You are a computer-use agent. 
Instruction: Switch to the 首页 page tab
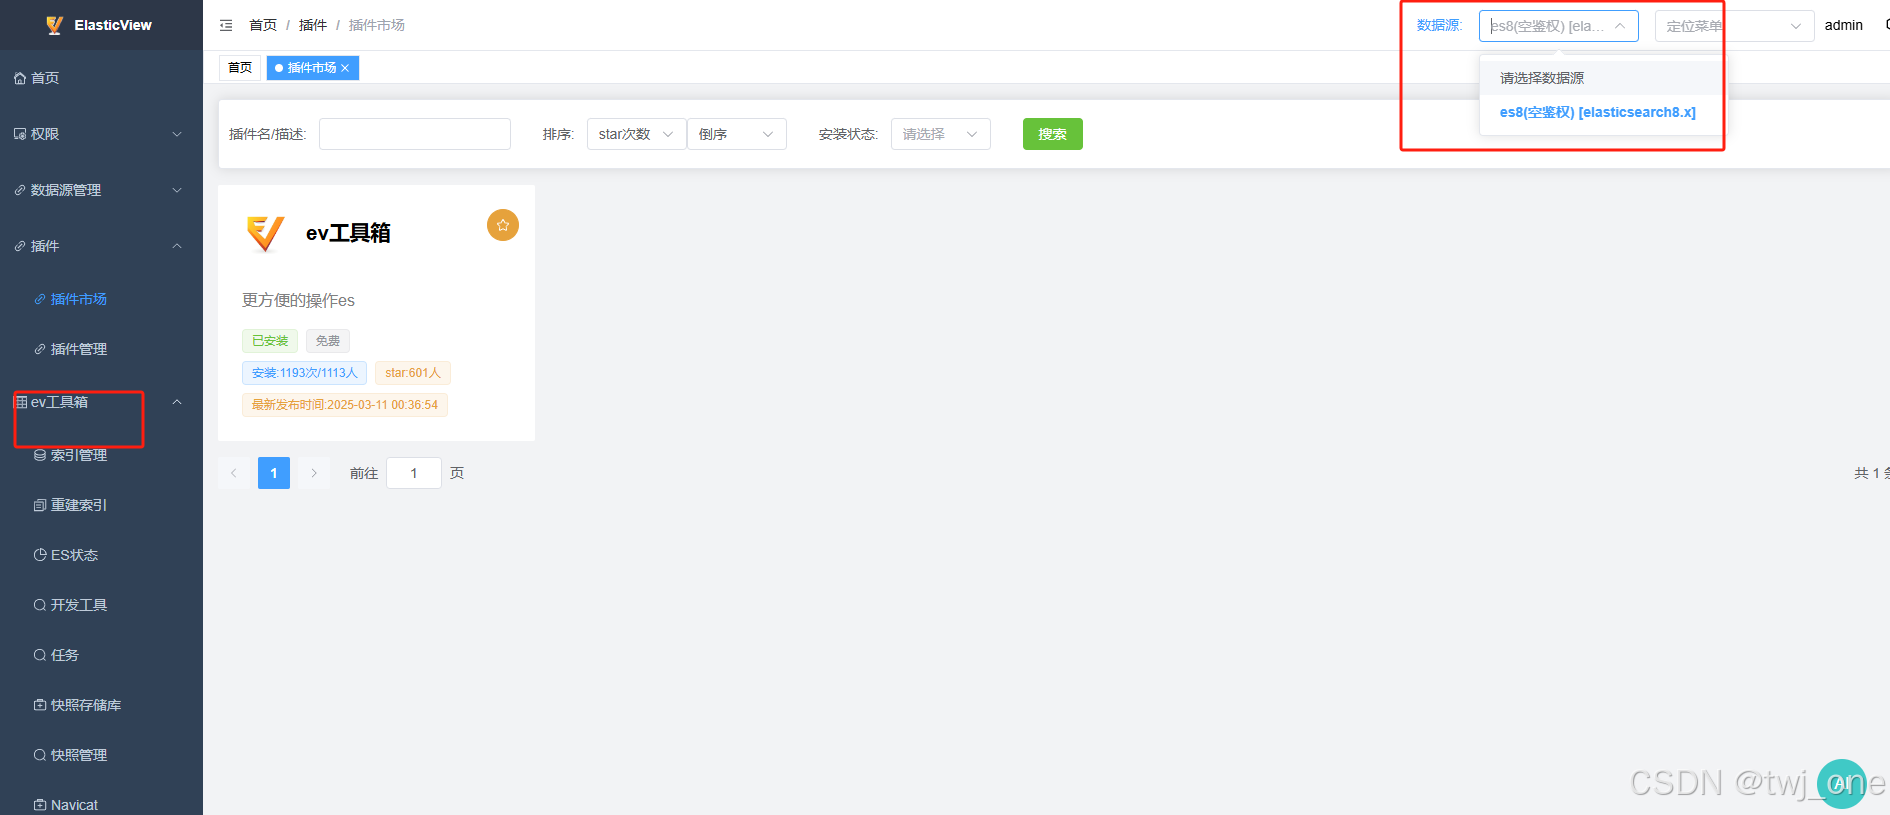click(240, 68)
